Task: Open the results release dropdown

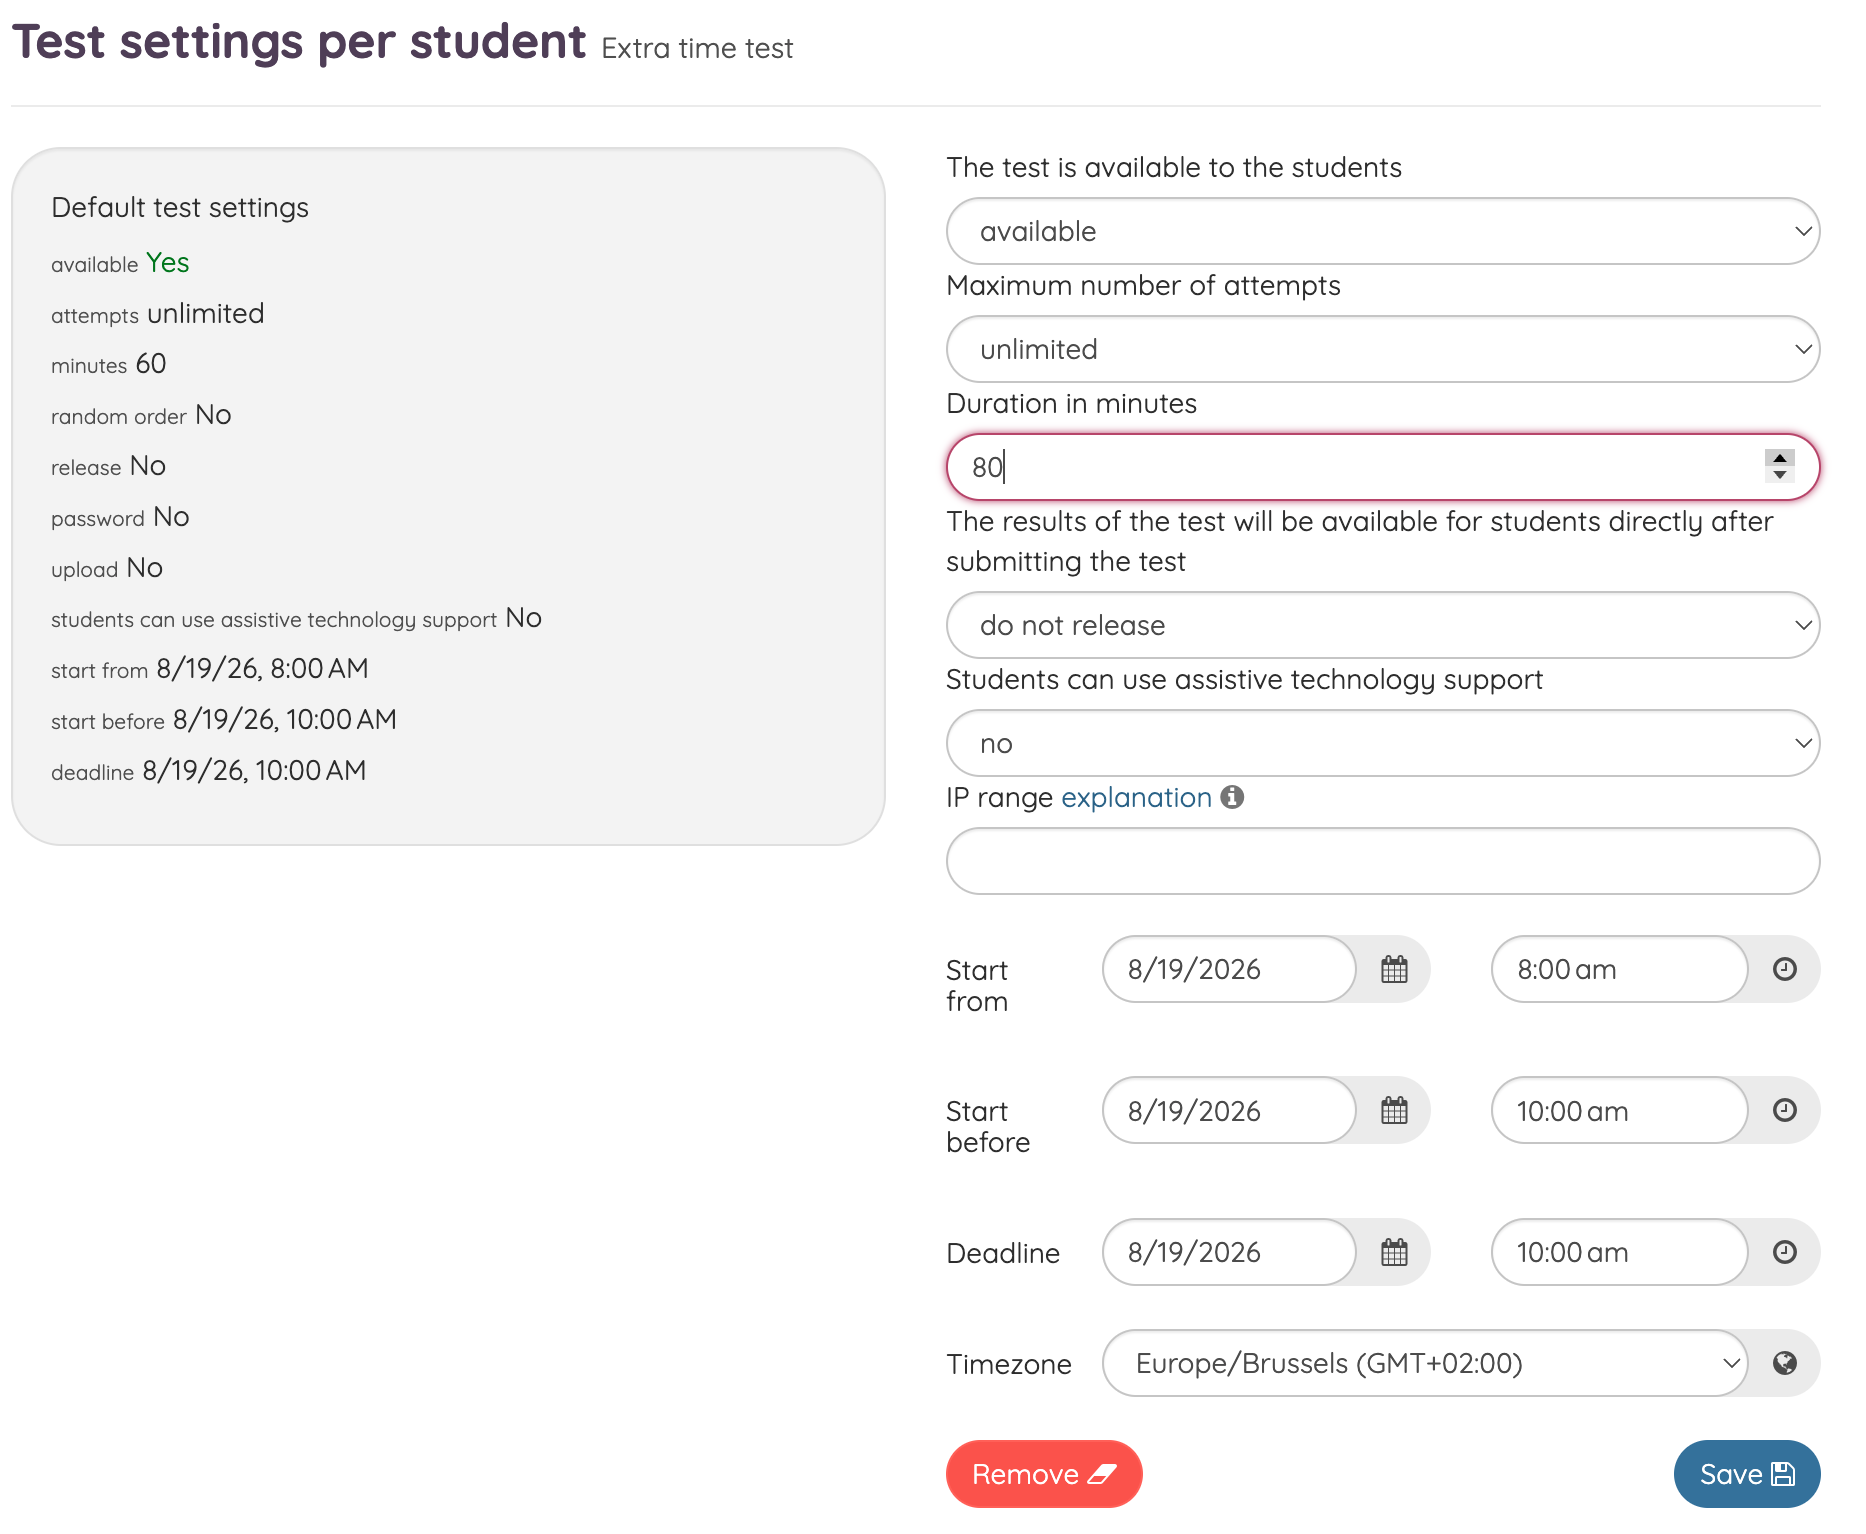Action: click(x=1383, y=625)
